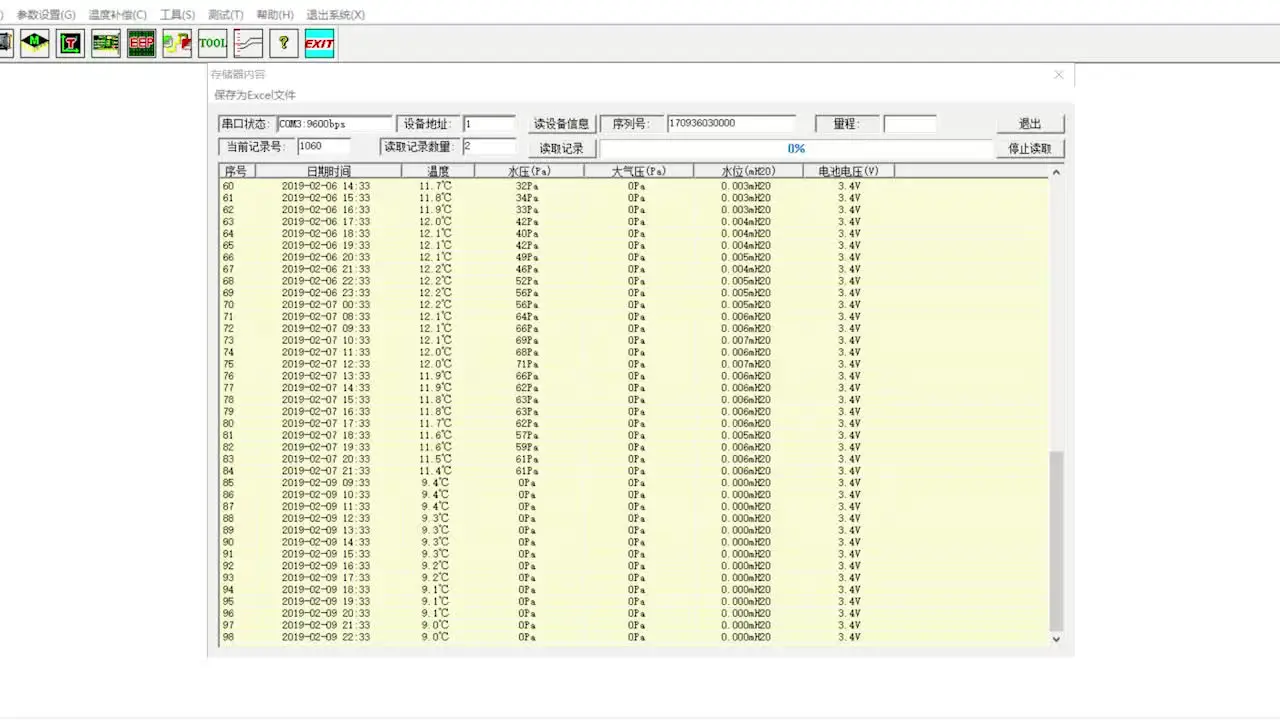
Task: Click the red EXIT toolbar icon
Action: point(319,43)
